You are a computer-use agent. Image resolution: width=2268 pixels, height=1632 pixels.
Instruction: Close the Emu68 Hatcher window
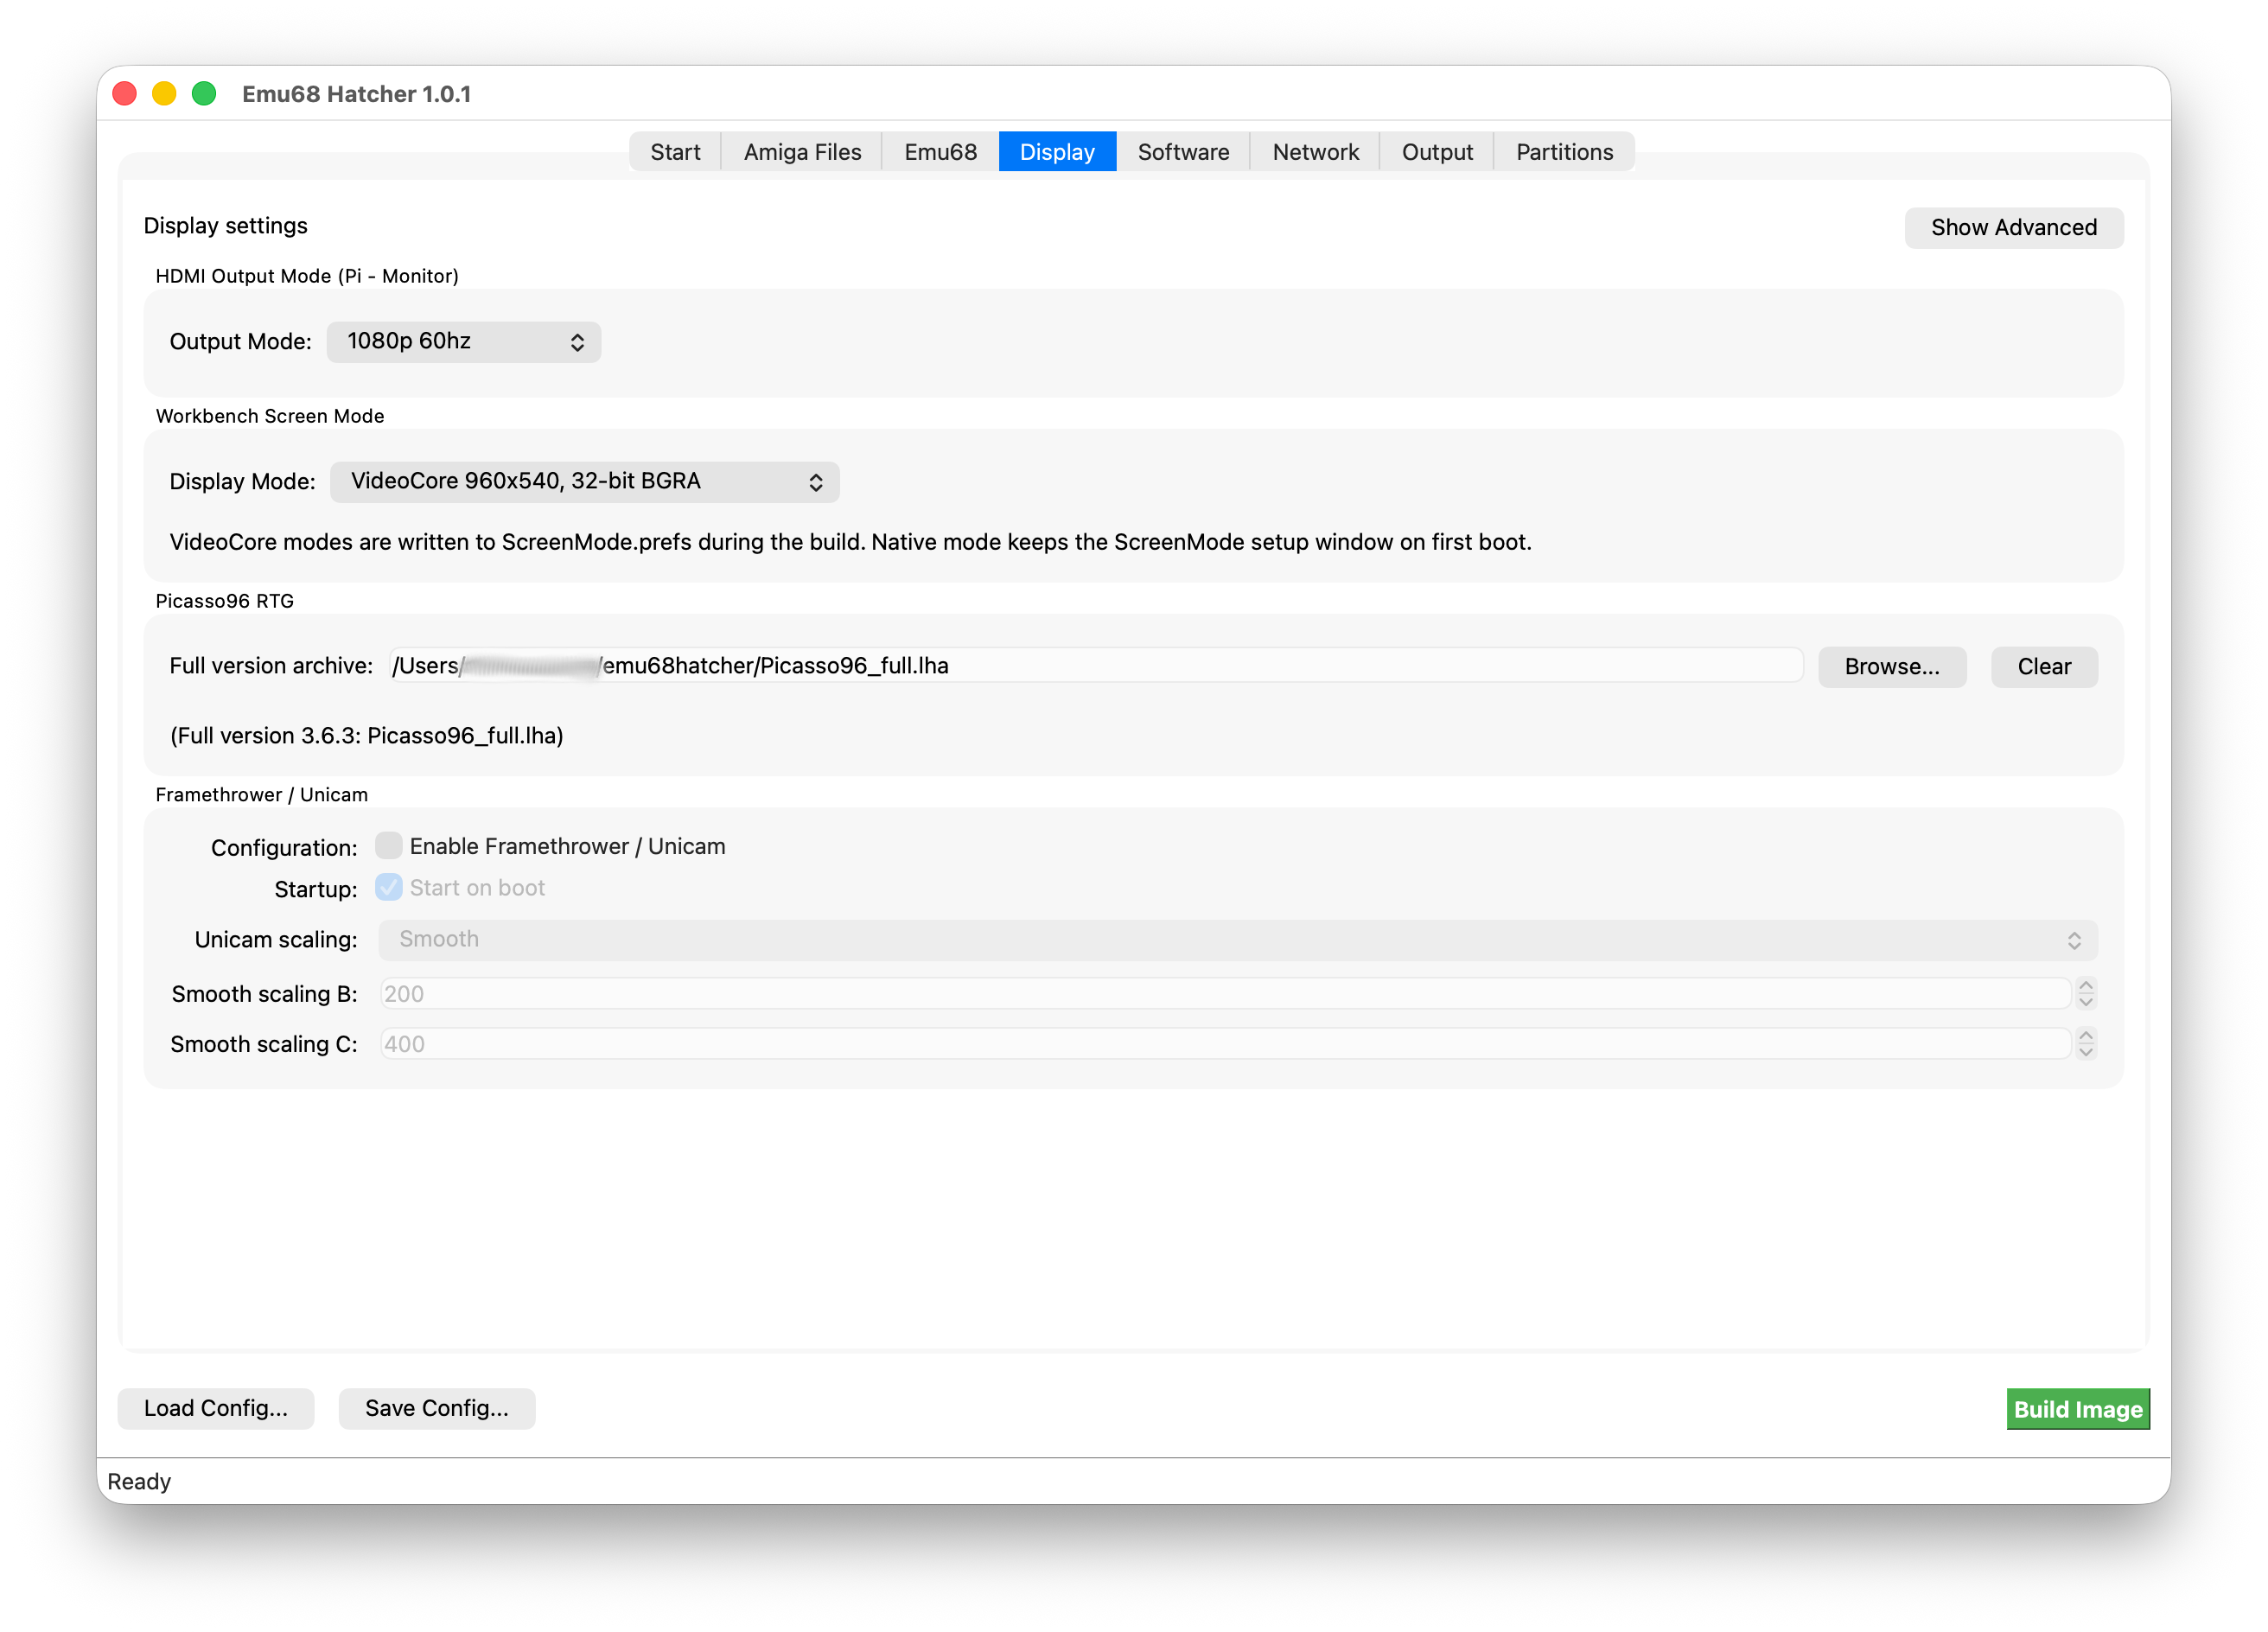[125, 94]
